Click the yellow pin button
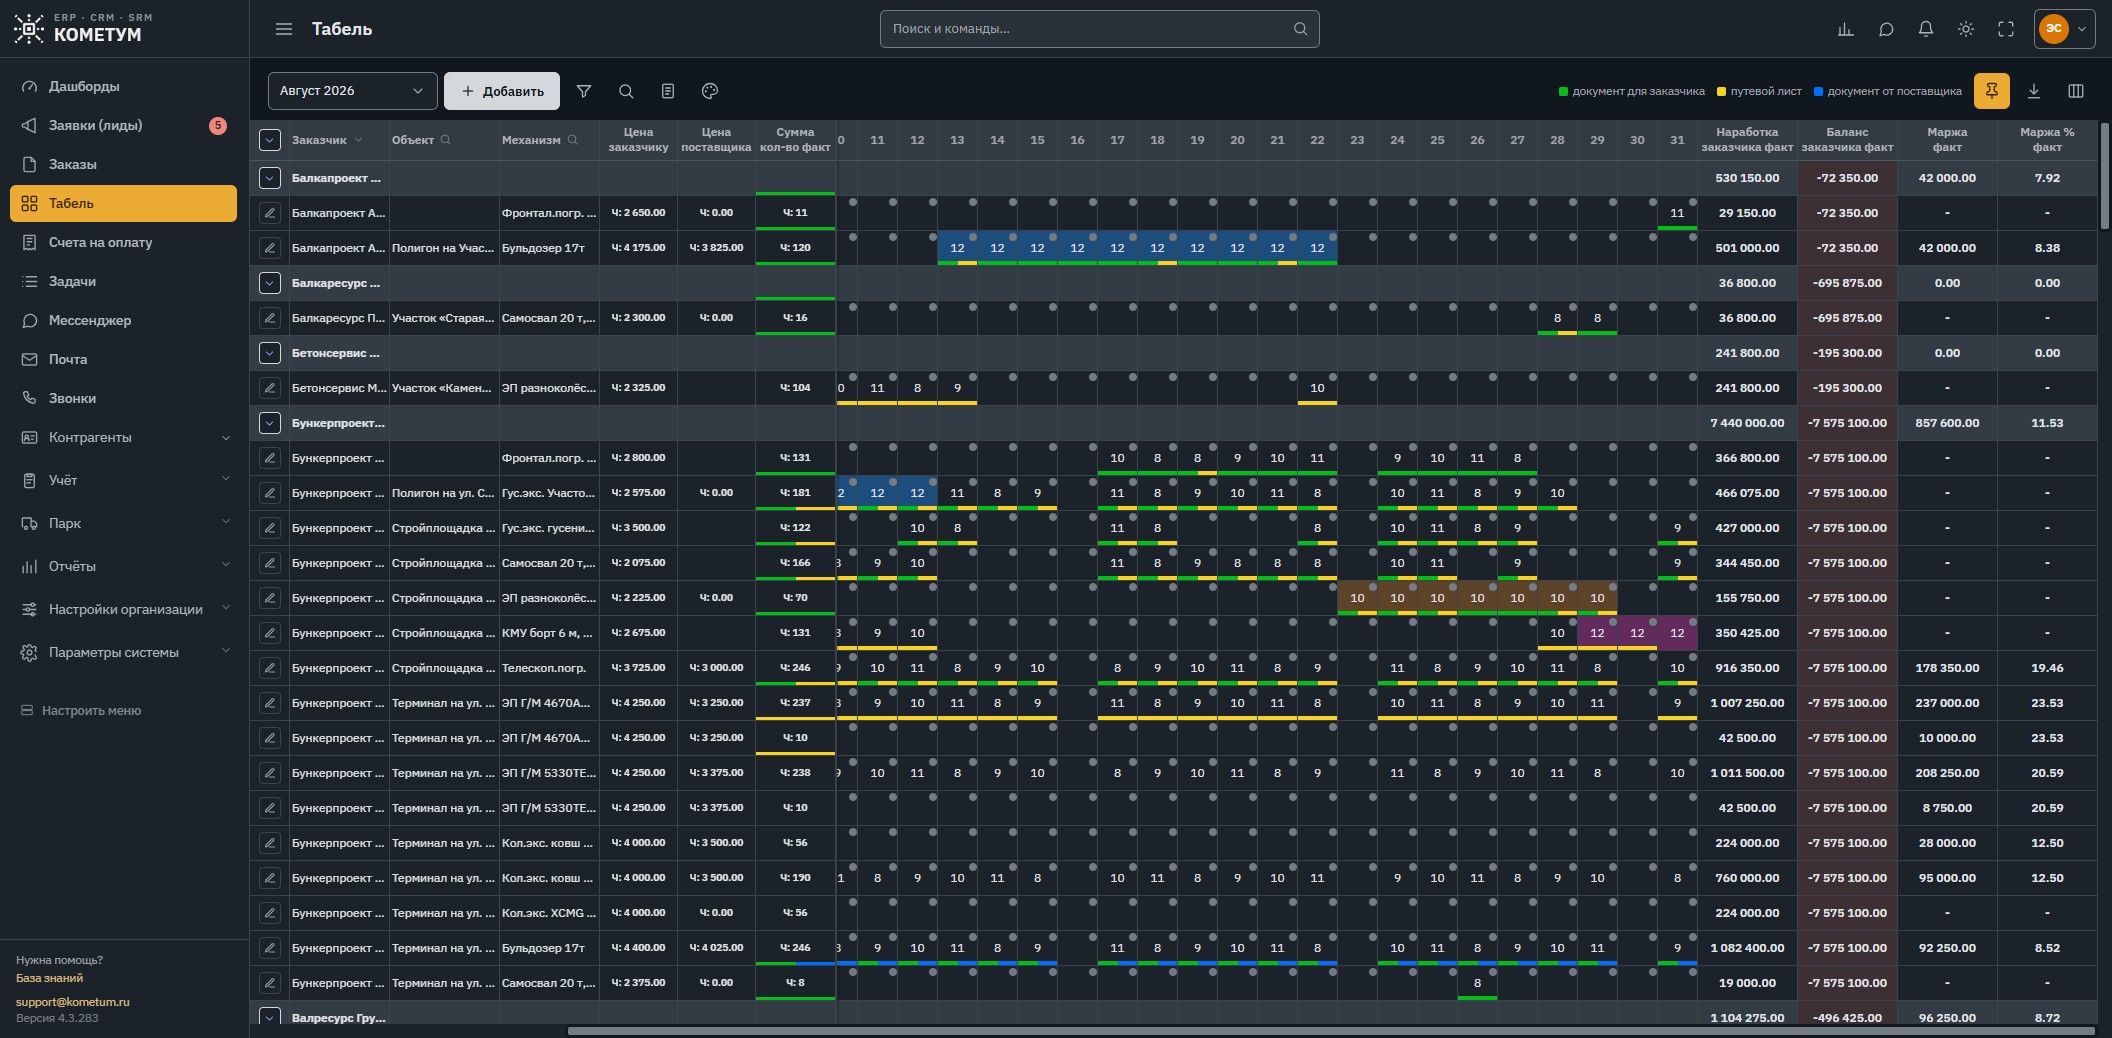The image size is (2112, 1038). (1991, 91)
